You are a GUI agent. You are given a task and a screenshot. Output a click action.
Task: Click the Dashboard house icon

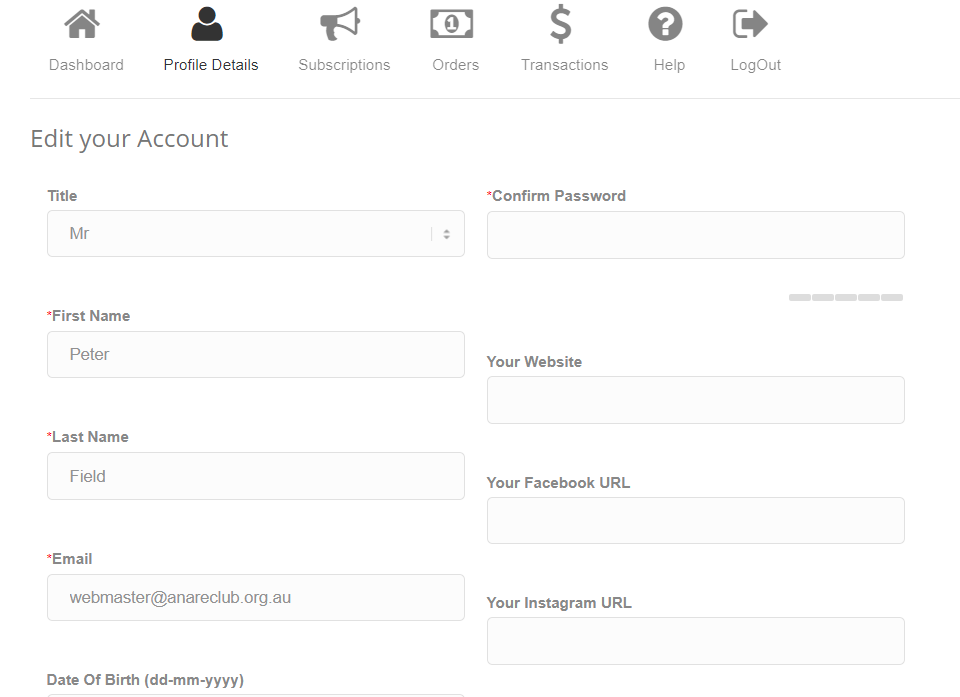(x=82, y=24)
